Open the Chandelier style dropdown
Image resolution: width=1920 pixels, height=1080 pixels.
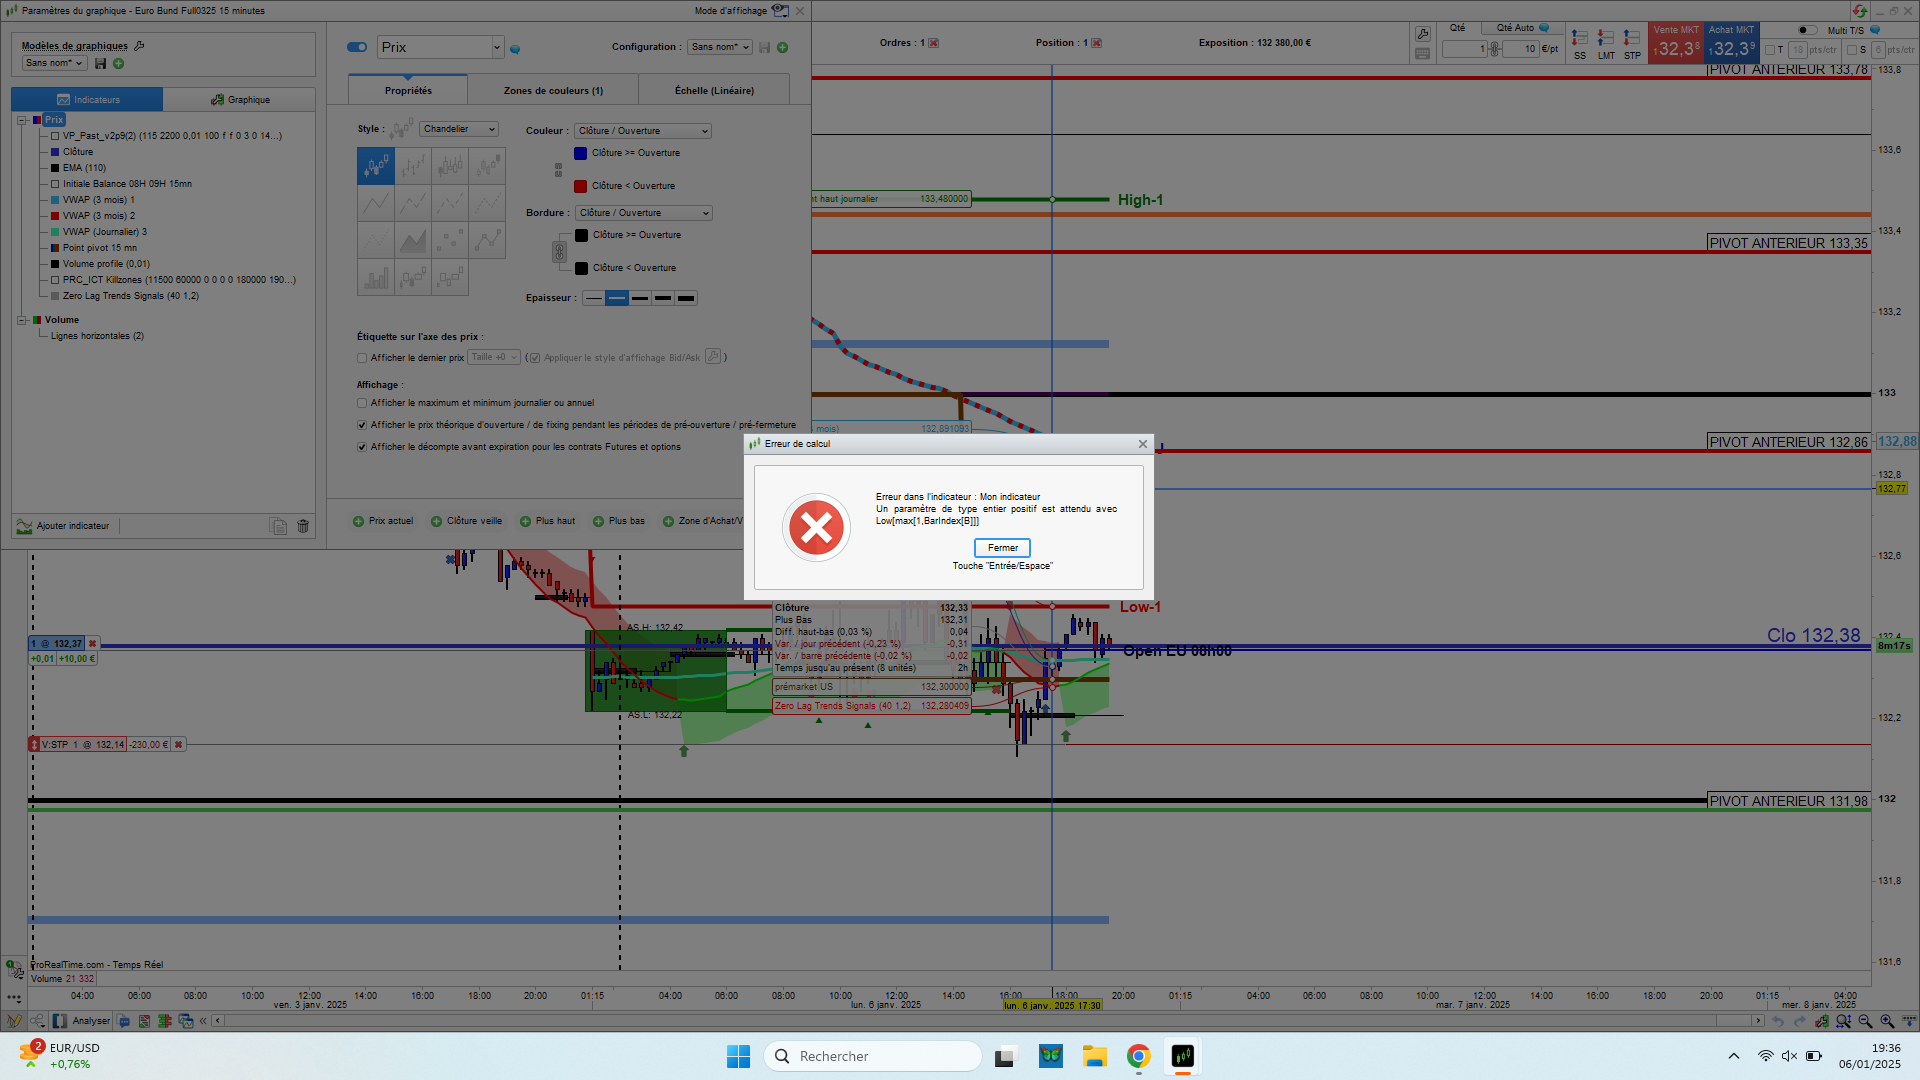pyautogui.click(x=458, y=129)
